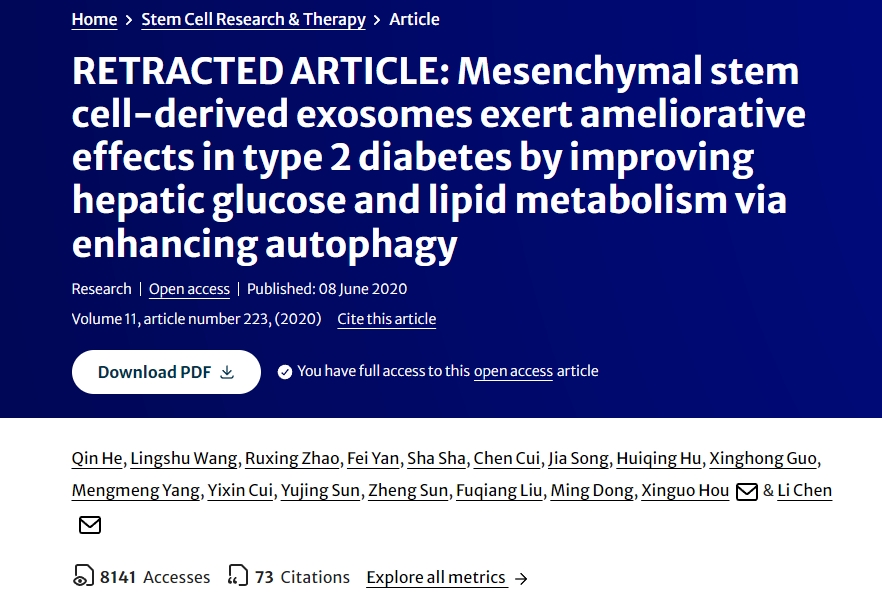The width and height of the screenshot is (882, 615).
Task: Explore all metrics for this article
Action: point(436,577)
